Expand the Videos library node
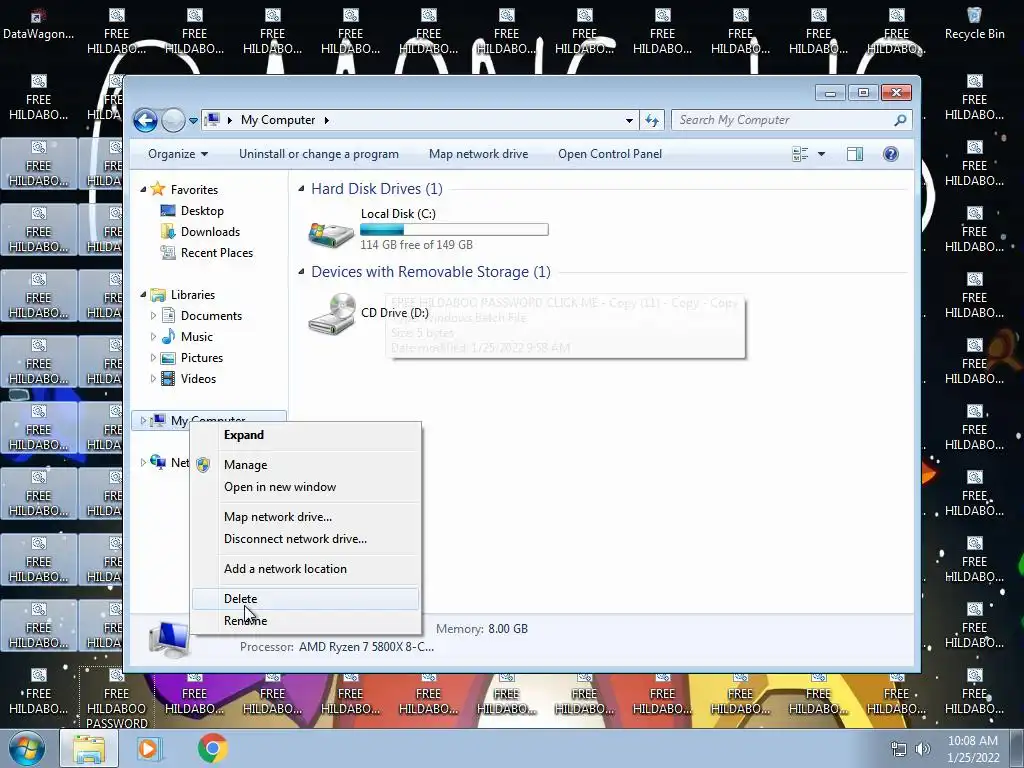Image resolution: width=1024 pixels, height=768 pixels. (x=153, y=379)
